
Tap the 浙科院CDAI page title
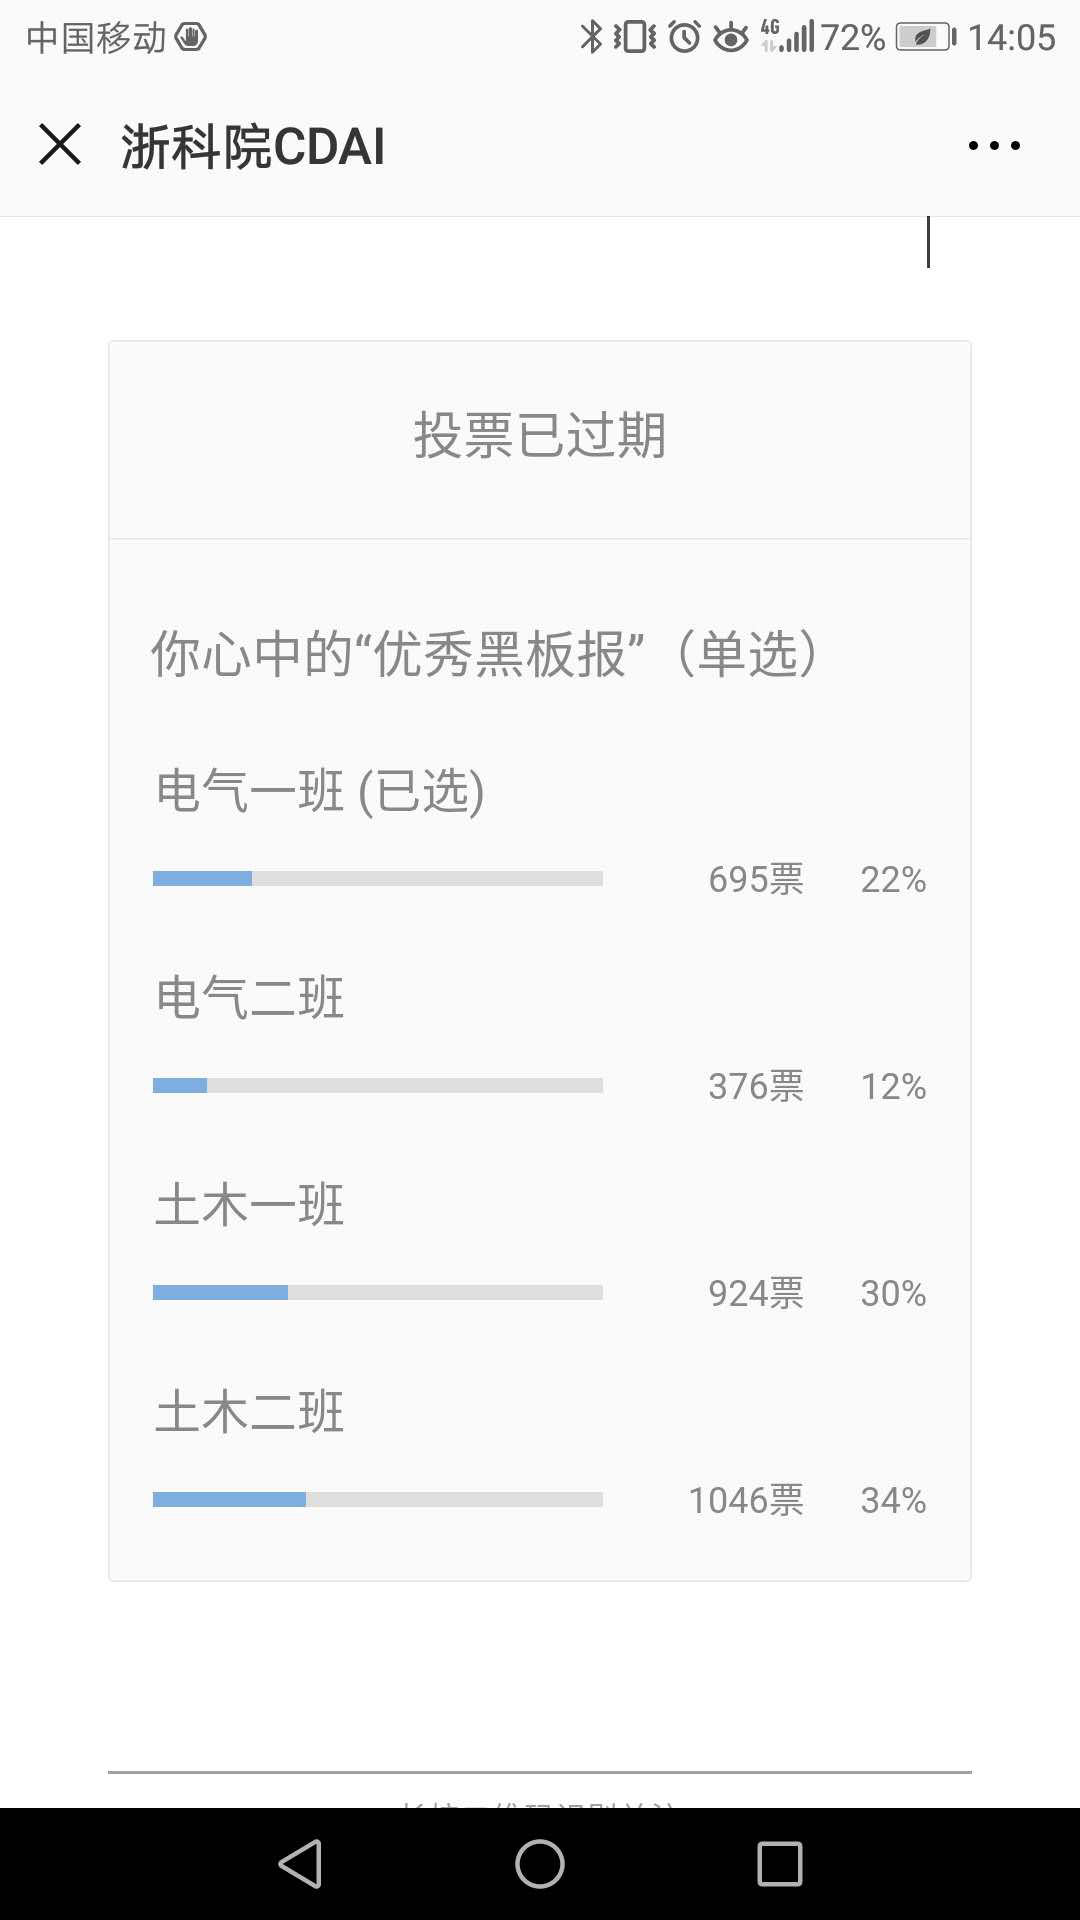pyautogui.click(x=253, y=147)
